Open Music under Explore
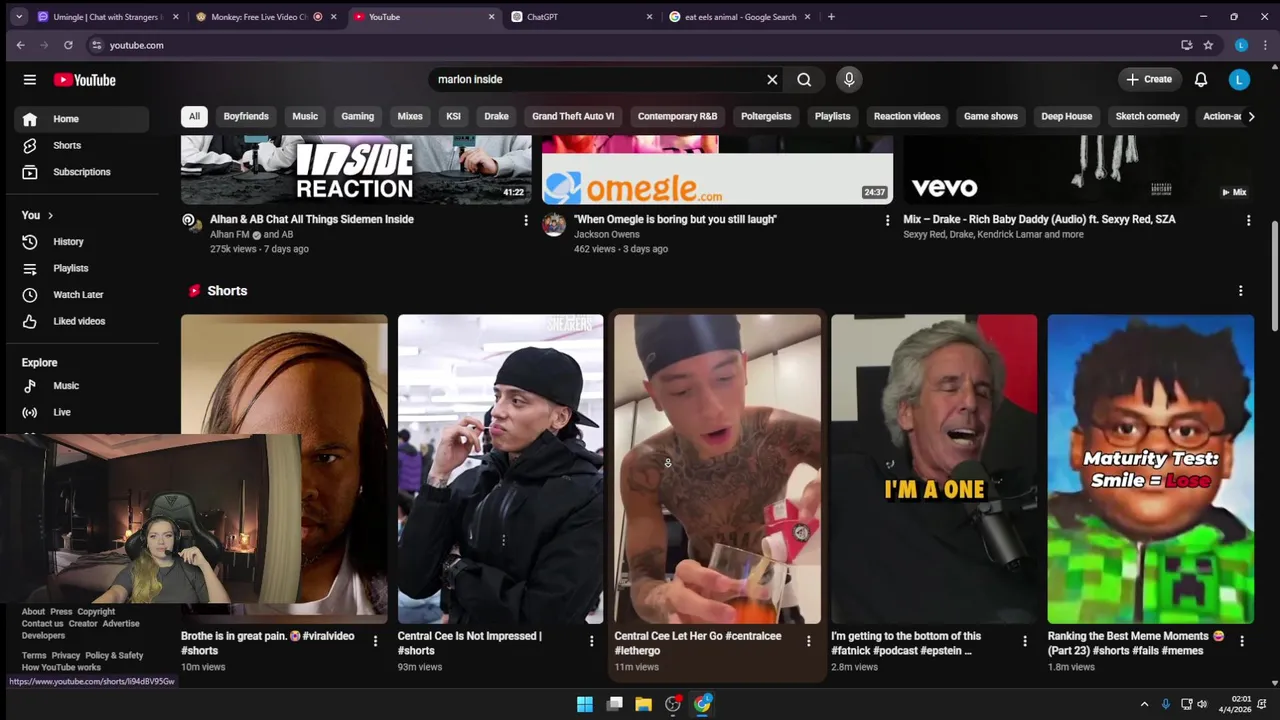 82,386
